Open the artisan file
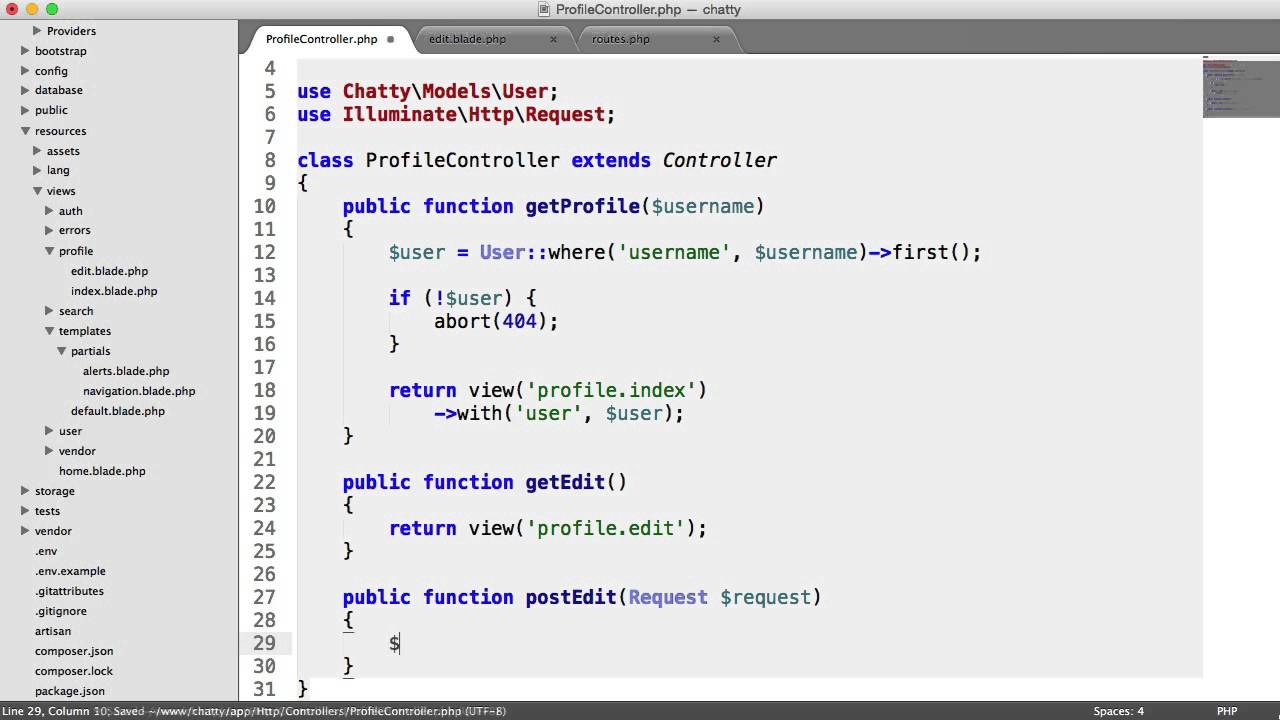Image resolution: width=1280 pixels, height=720 pixels. coord(53,631)
